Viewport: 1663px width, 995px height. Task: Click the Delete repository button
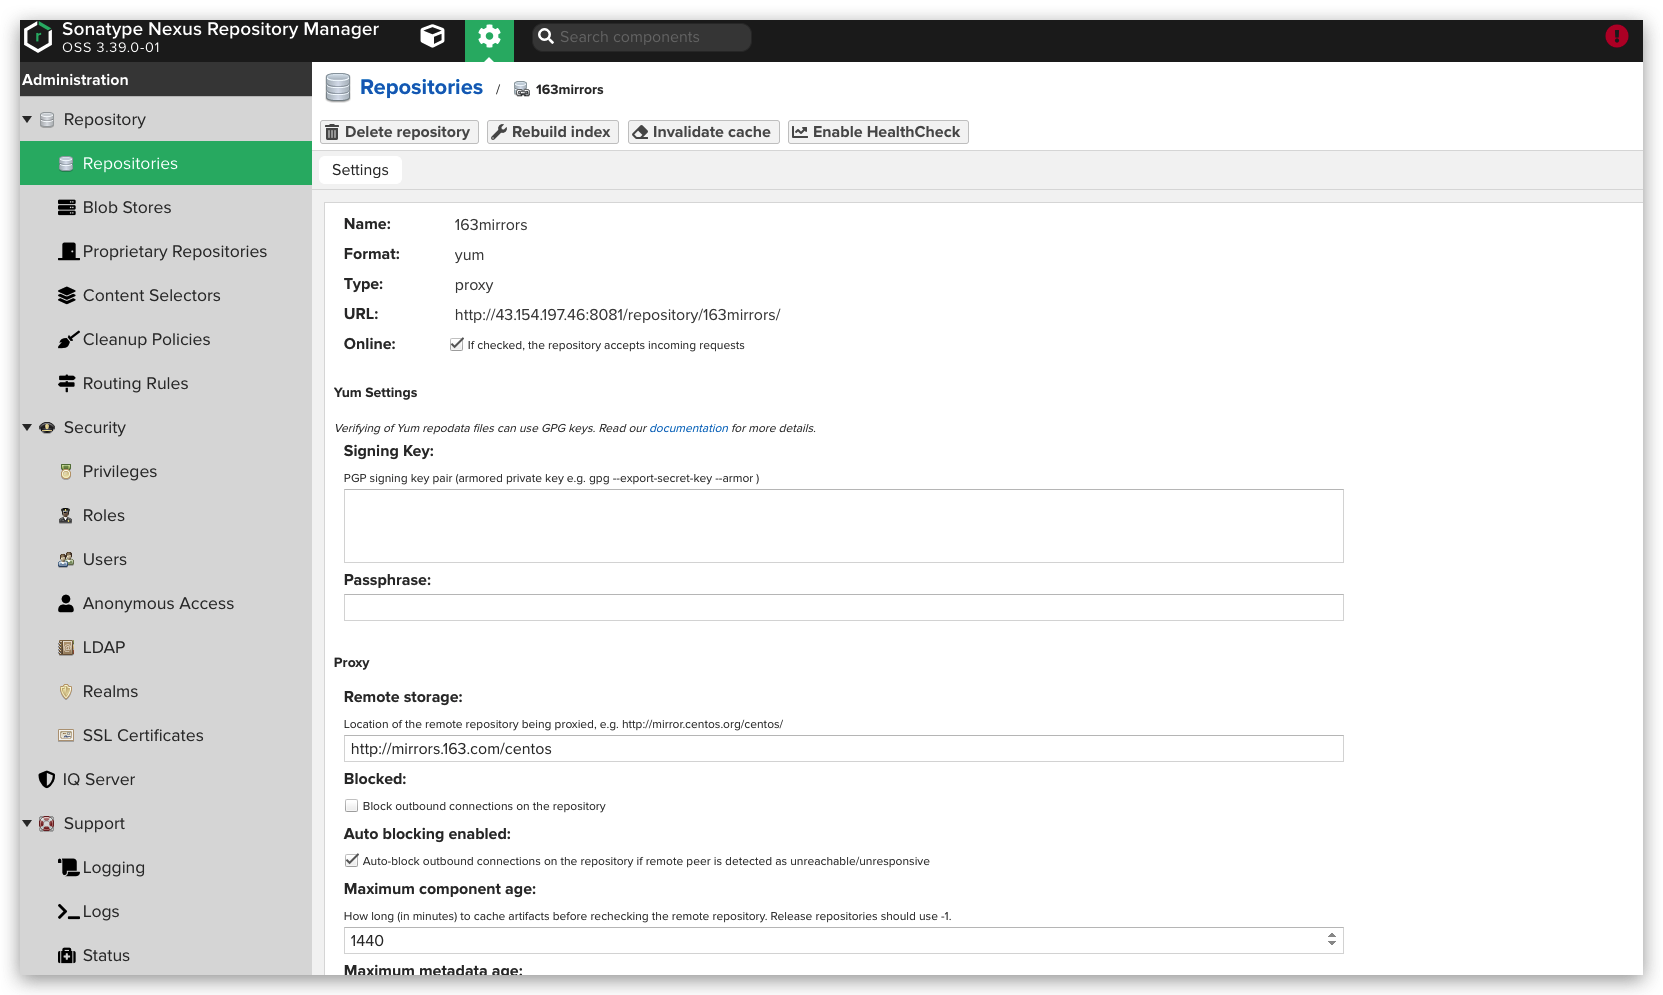coord(399,132)
